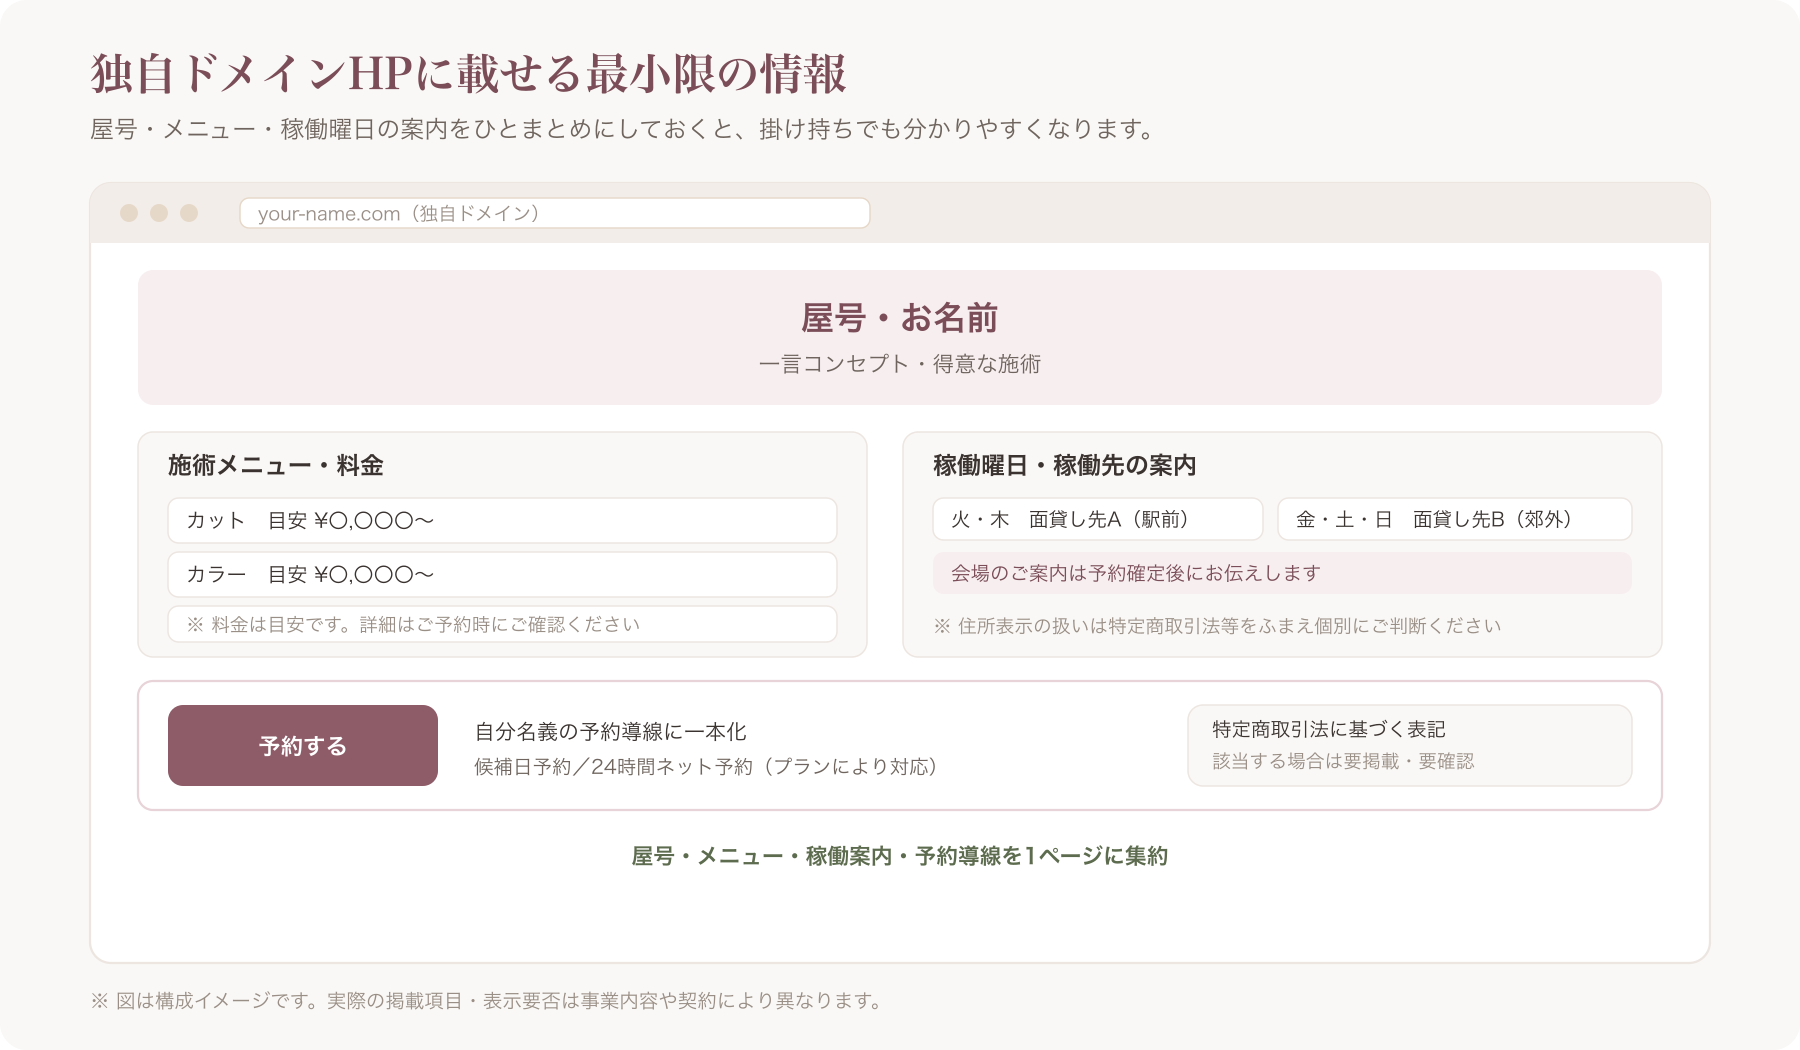Click the 料金は目安です note row

502,624
